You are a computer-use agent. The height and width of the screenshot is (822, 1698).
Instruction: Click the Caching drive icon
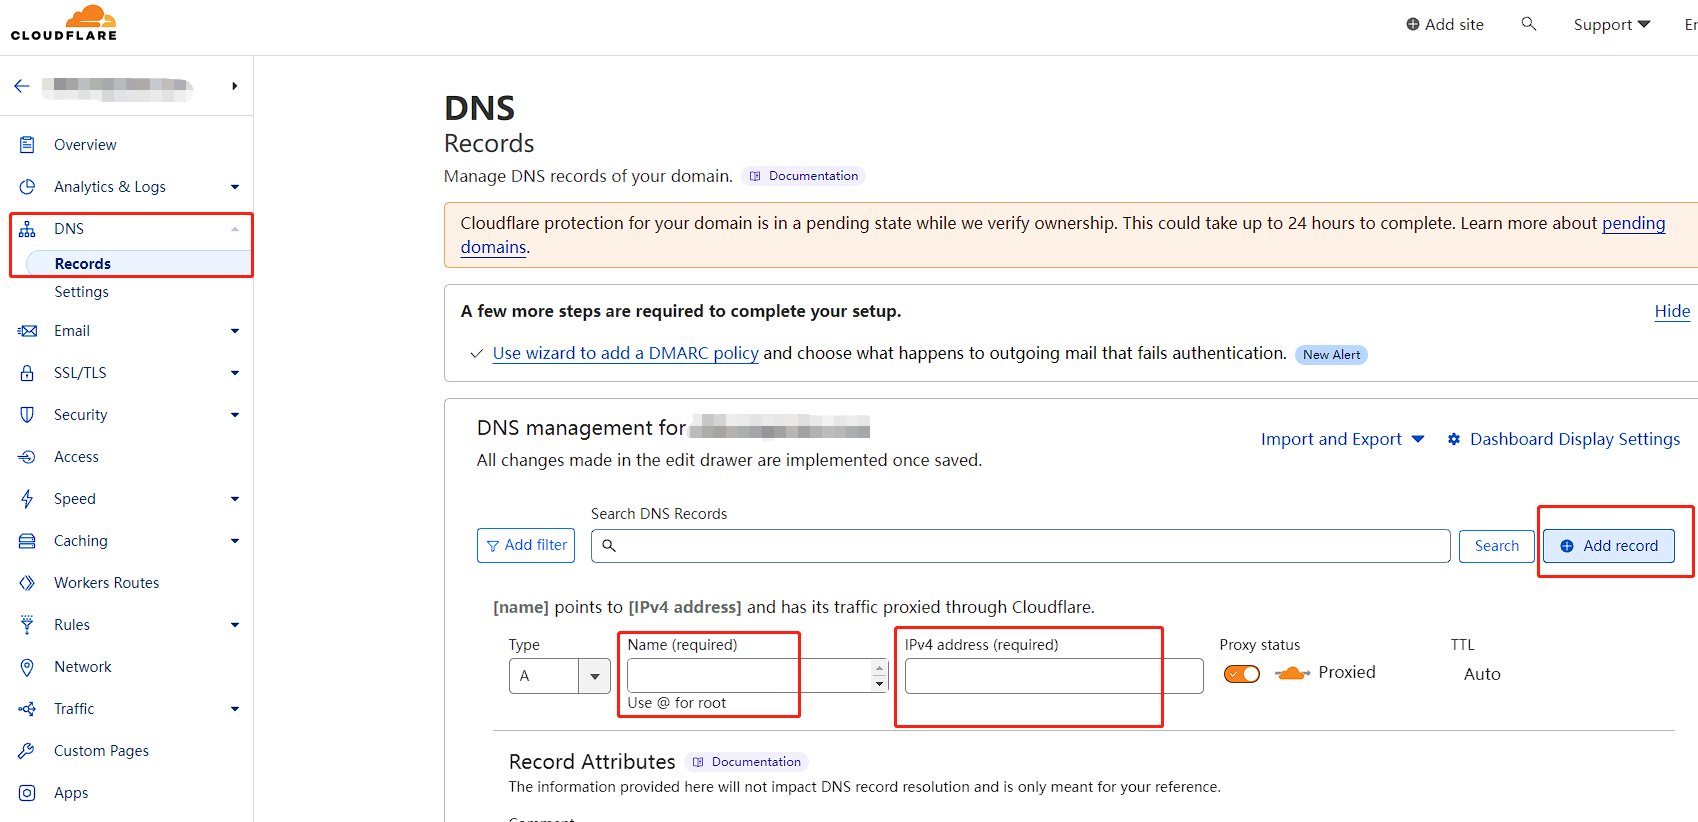coord(27,541)
